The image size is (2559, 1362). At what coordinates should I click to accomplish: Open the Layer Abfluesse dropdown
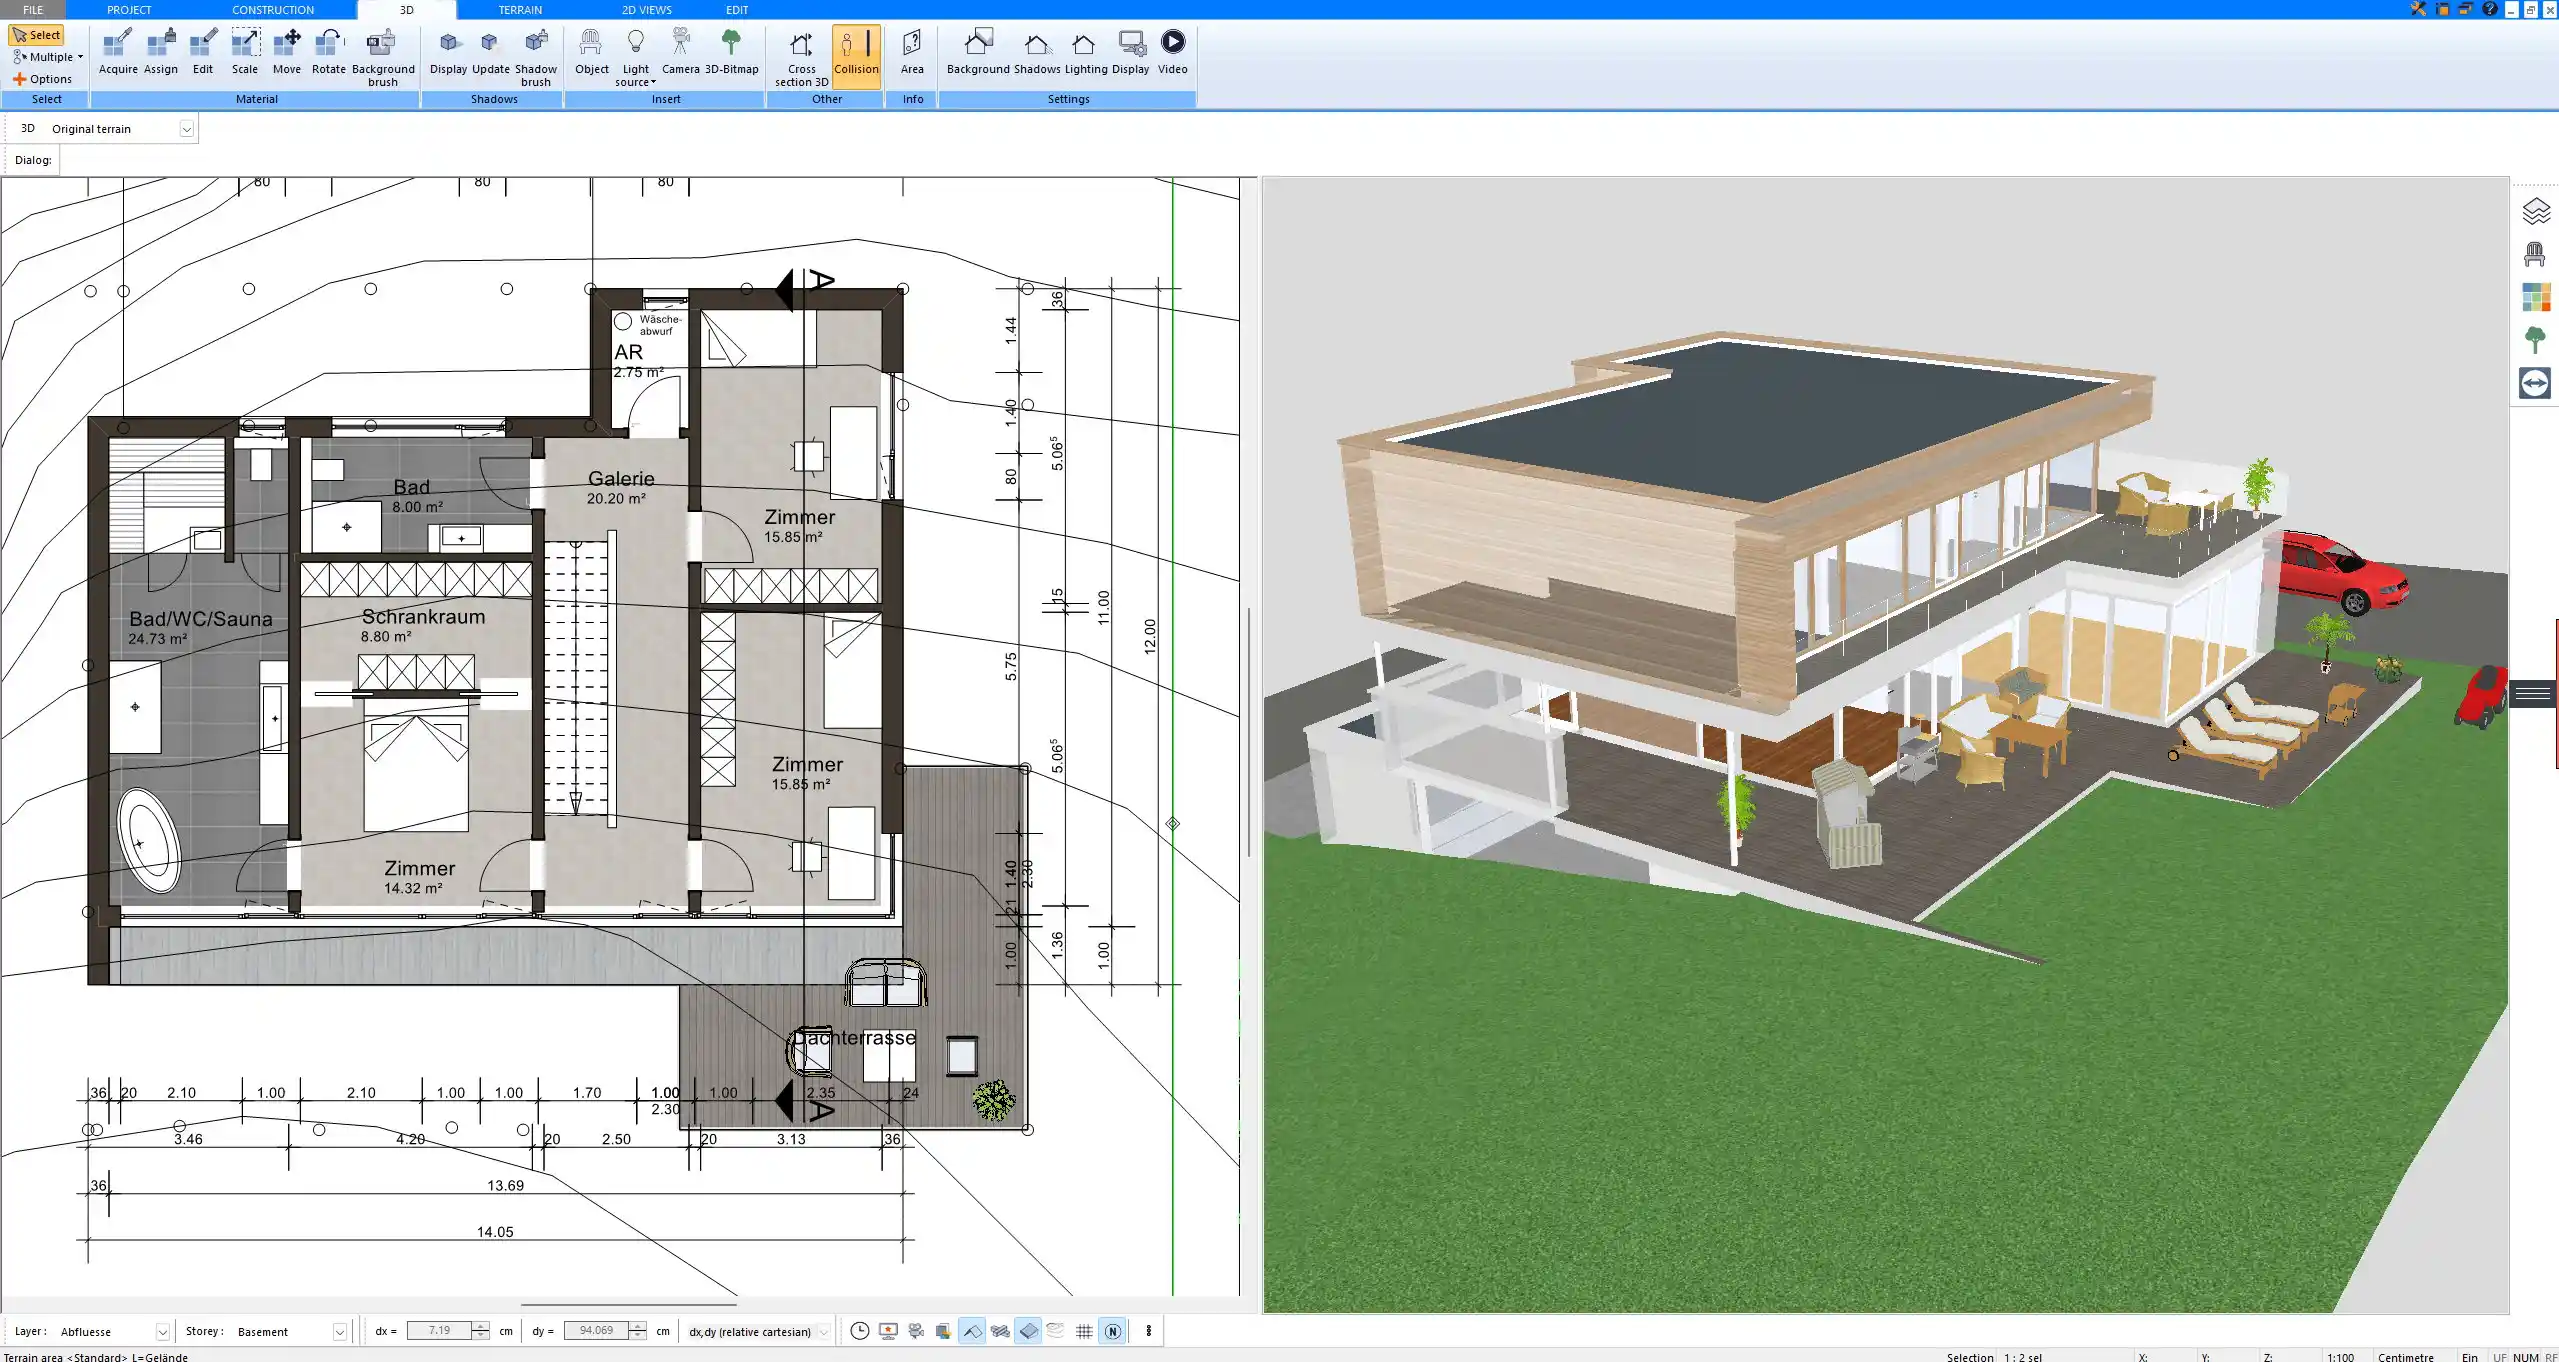[x=162, y=1332]
